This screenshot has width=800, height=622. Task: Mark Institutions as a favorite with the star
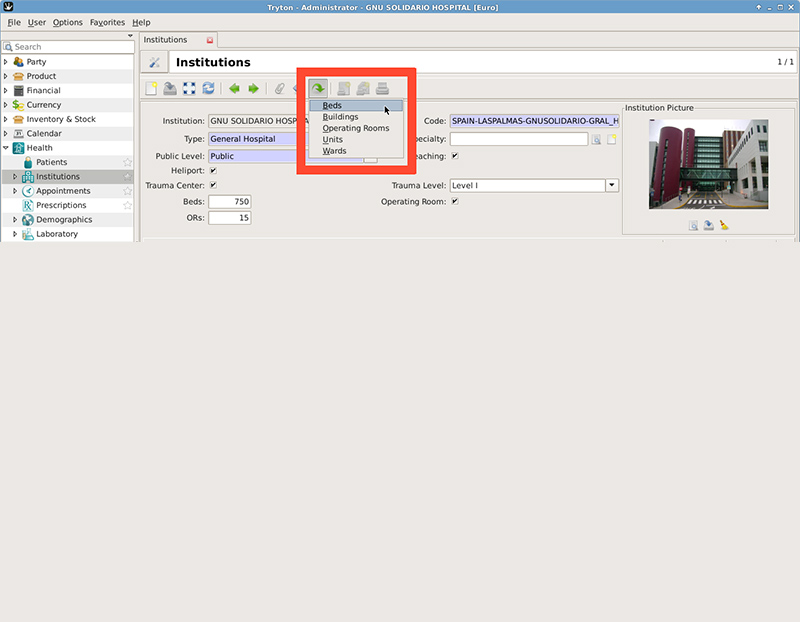click(x=129, y=176)
